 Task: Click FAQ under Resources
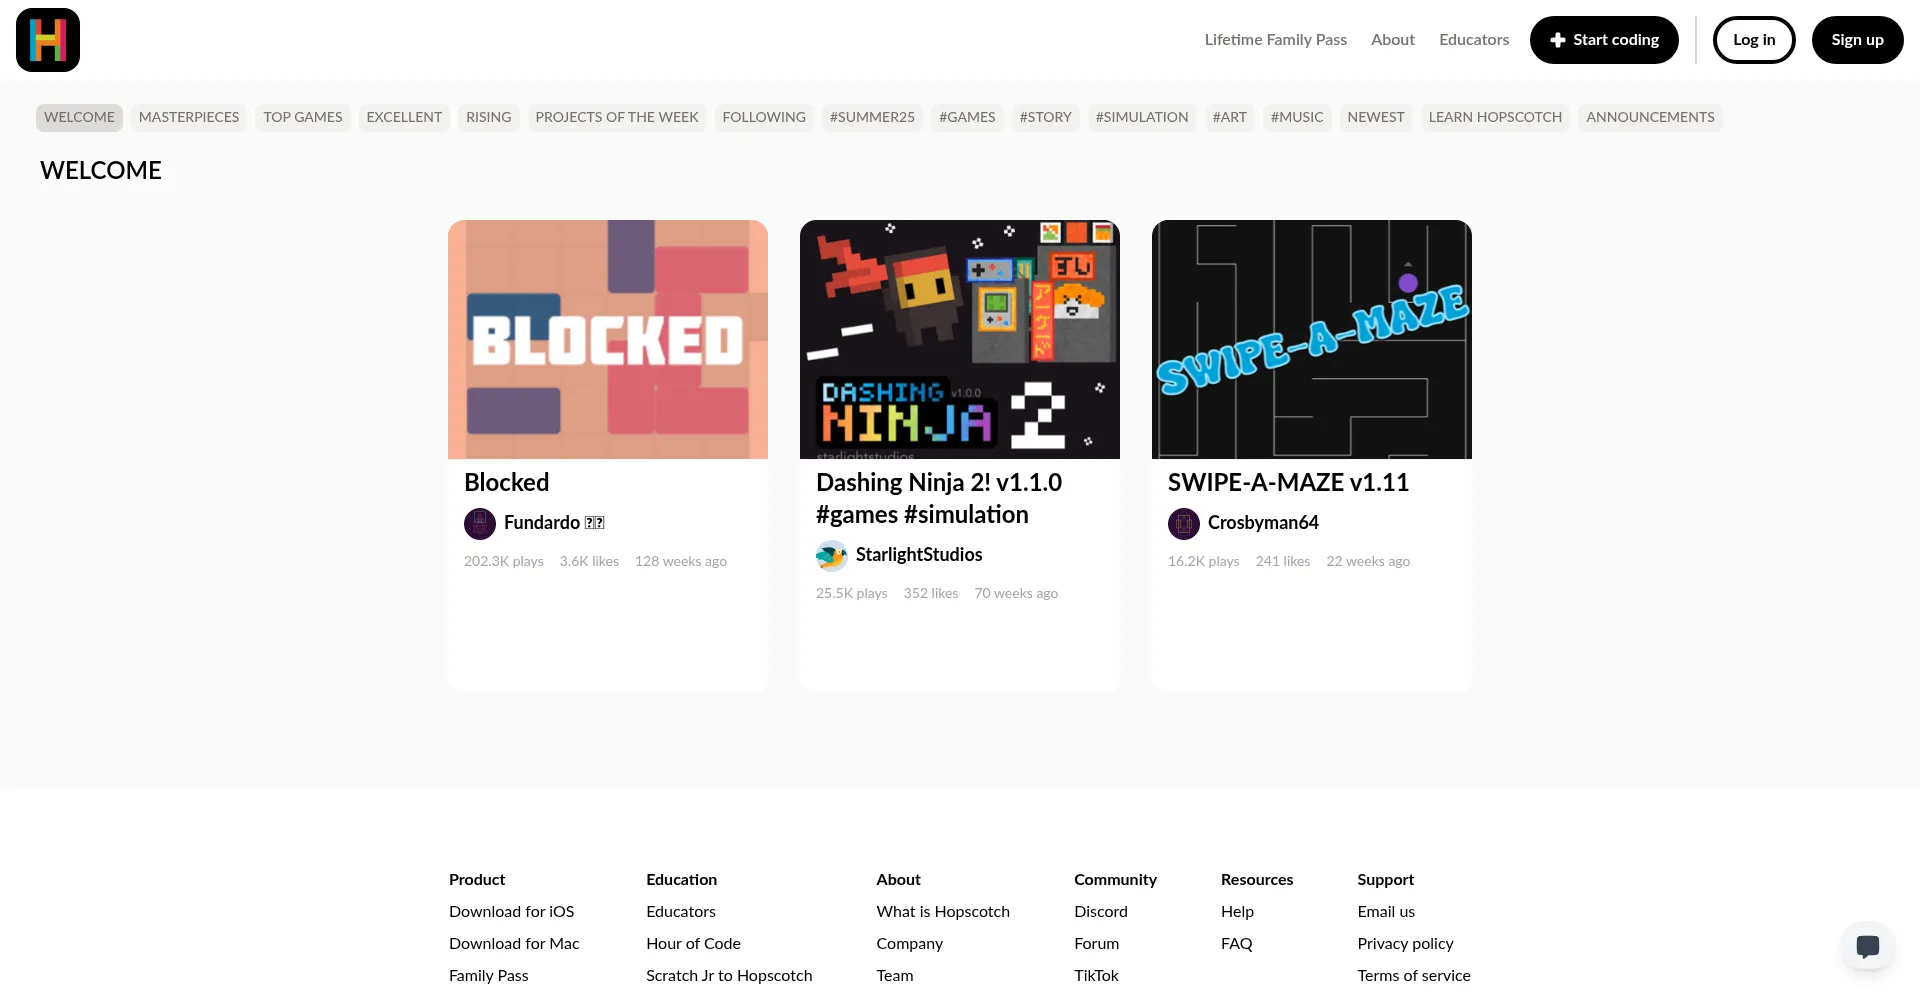click(x=1237, y=944)
